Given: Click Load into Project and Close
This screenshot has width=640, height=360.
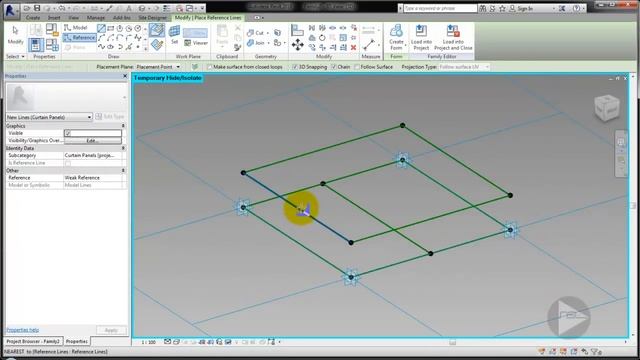Looking at the screenshot, I should pos(453,37).
